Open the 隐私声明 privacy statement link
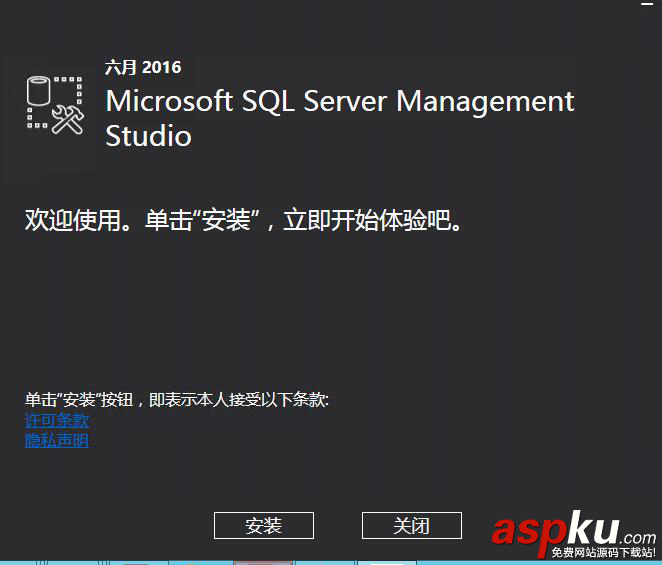 pyautogui.click(x=57, y=440)
